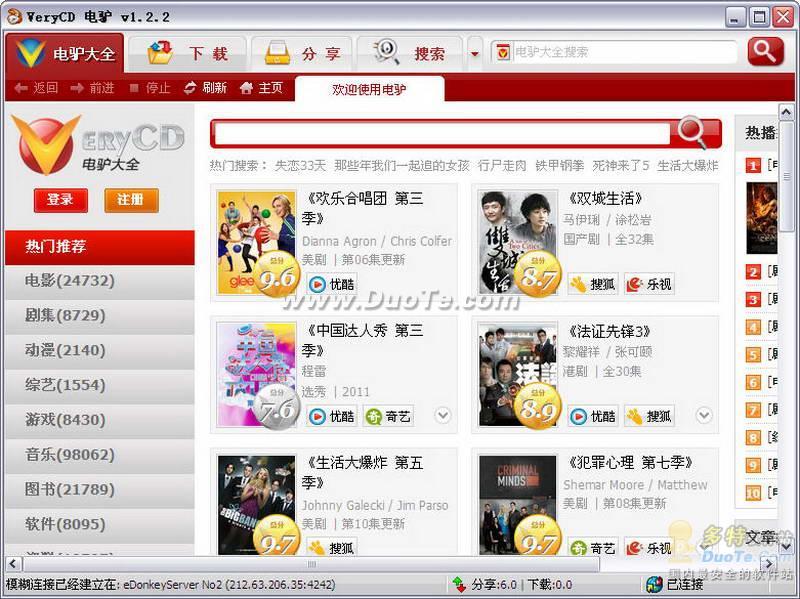Open 音乐(98062) category
The width and height of the screenshot is (800, 599).
[100, 455]
